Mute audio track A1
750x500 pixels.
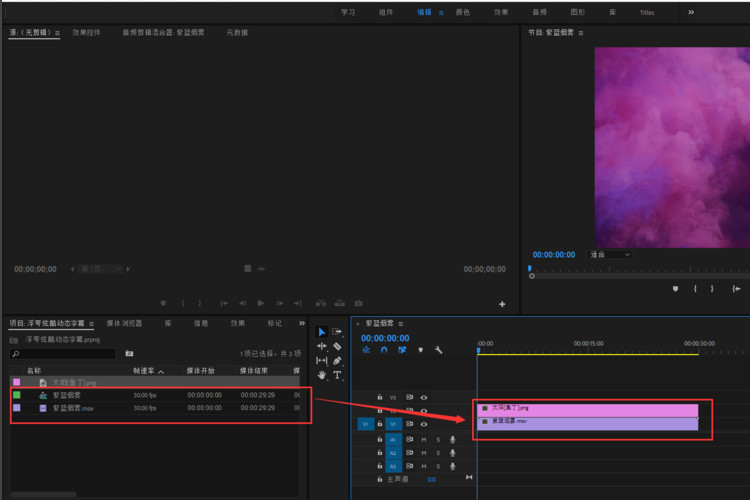click(424, 439)
